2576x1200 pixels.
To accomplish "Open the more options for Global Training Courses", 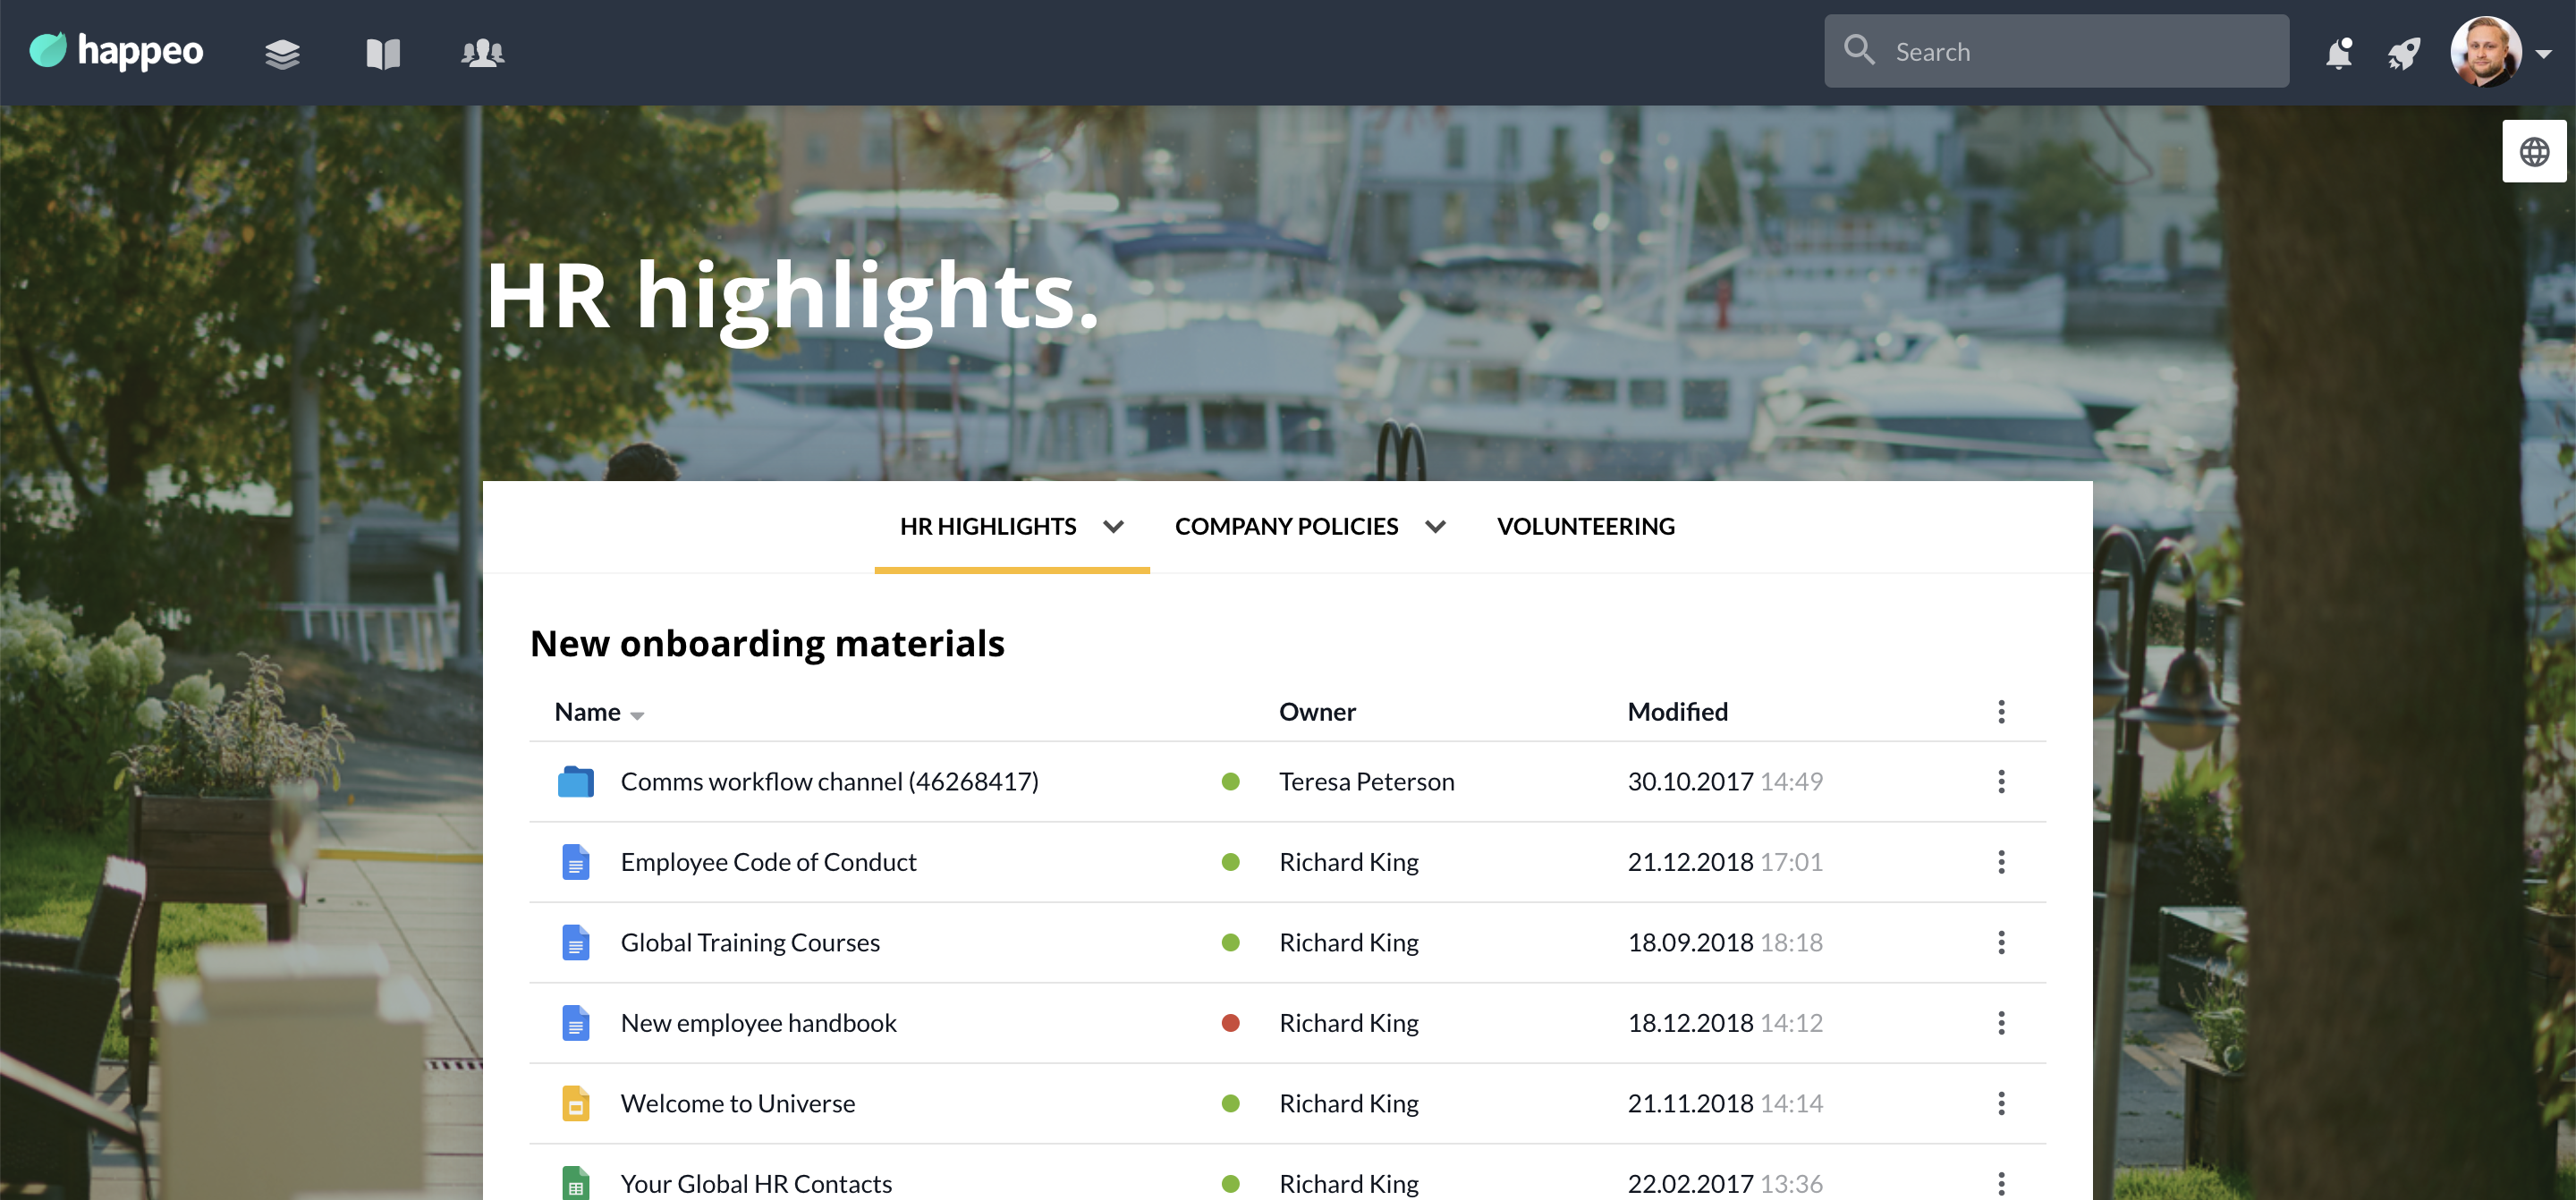I will coord(2001,942).
